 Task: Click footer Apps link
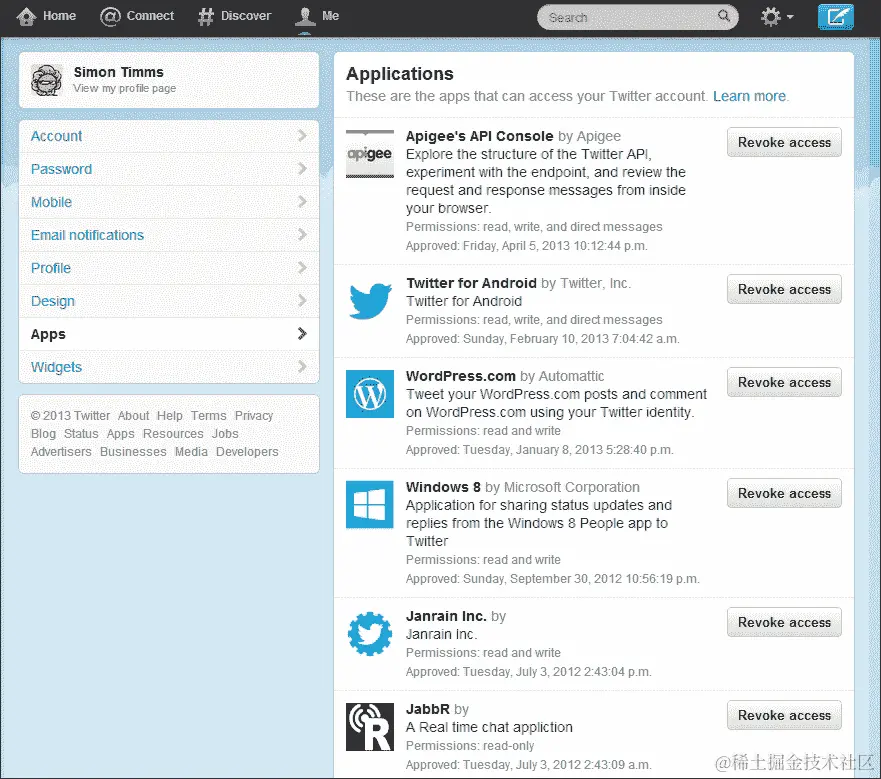(121, 434)
